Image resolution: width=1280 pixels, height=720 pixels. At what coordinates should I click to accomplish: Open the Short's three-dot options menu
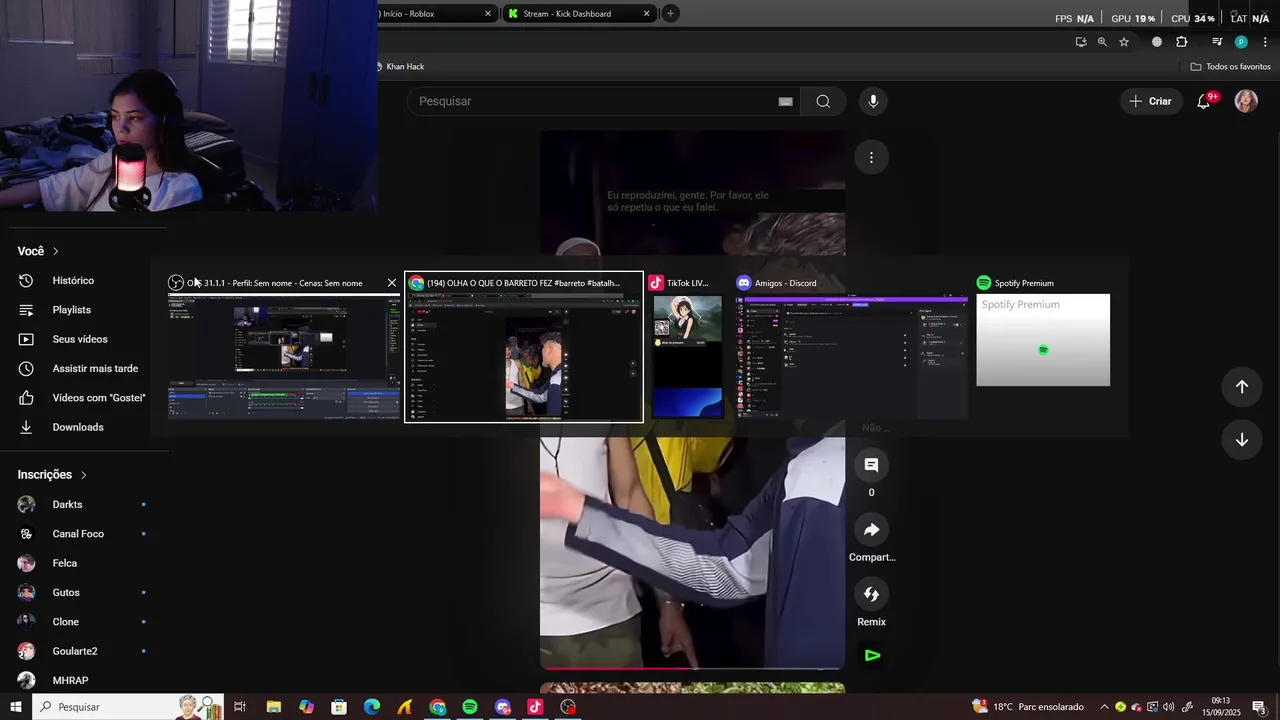tap(871, 157)
